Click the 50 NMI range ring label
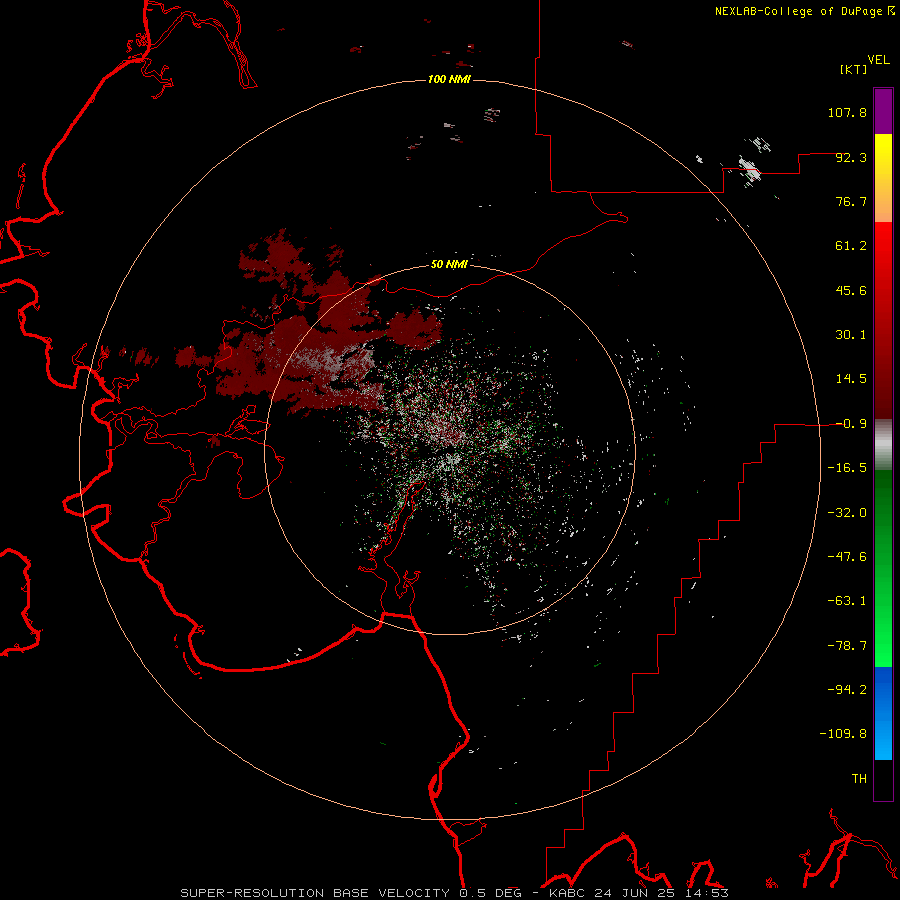 point(449,264)
